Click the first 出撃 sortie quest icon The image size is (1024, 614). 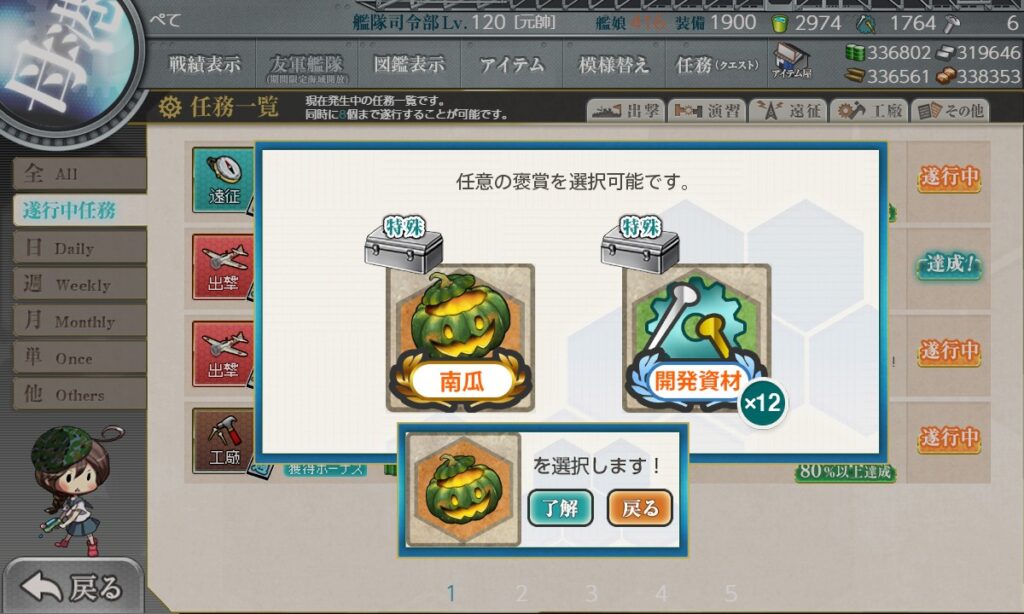(x=223, y=267)
